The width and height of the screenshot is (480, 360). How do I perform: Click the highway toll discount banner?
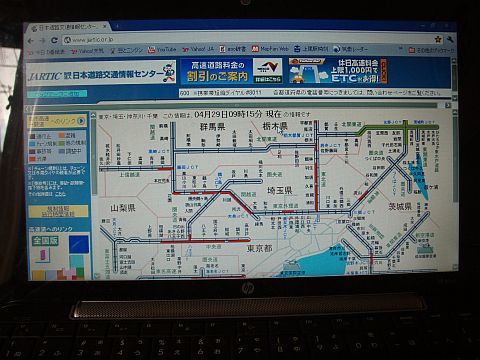point(232,71)
